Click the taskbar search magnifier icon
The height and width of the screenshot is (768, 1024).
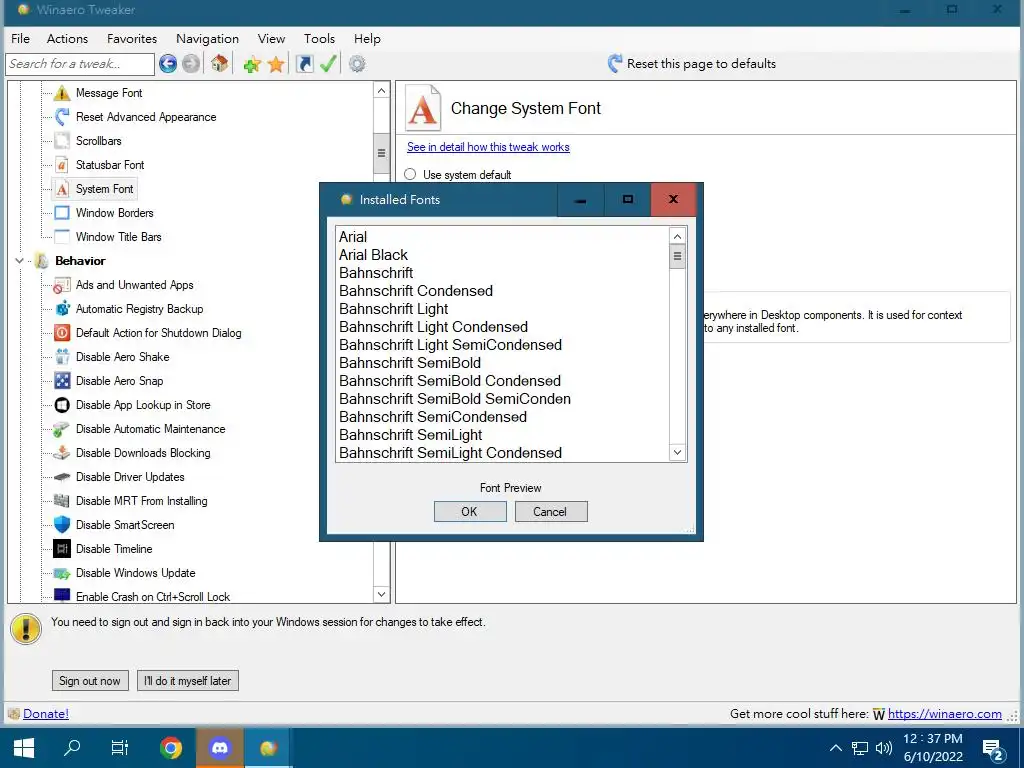72,747
